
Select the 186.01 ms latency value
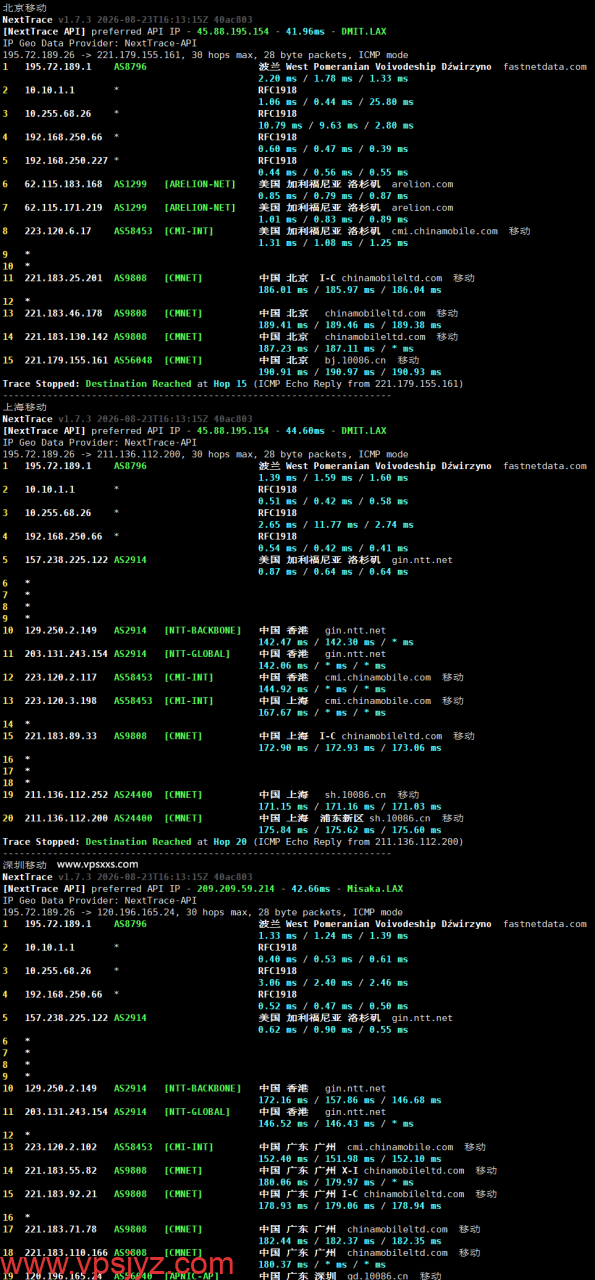point(281,290)
